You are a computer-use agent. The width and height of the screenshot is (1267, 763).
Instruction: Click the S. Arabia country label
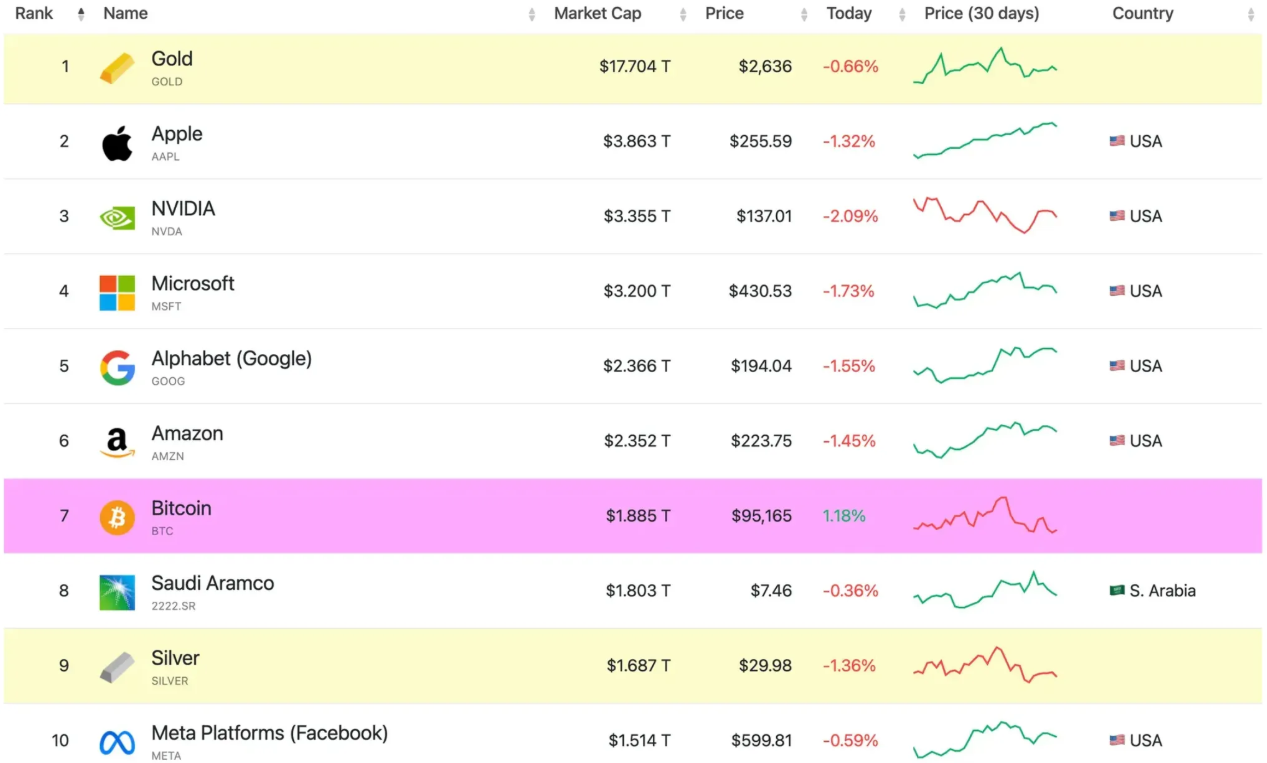[x=1163, y=591]
